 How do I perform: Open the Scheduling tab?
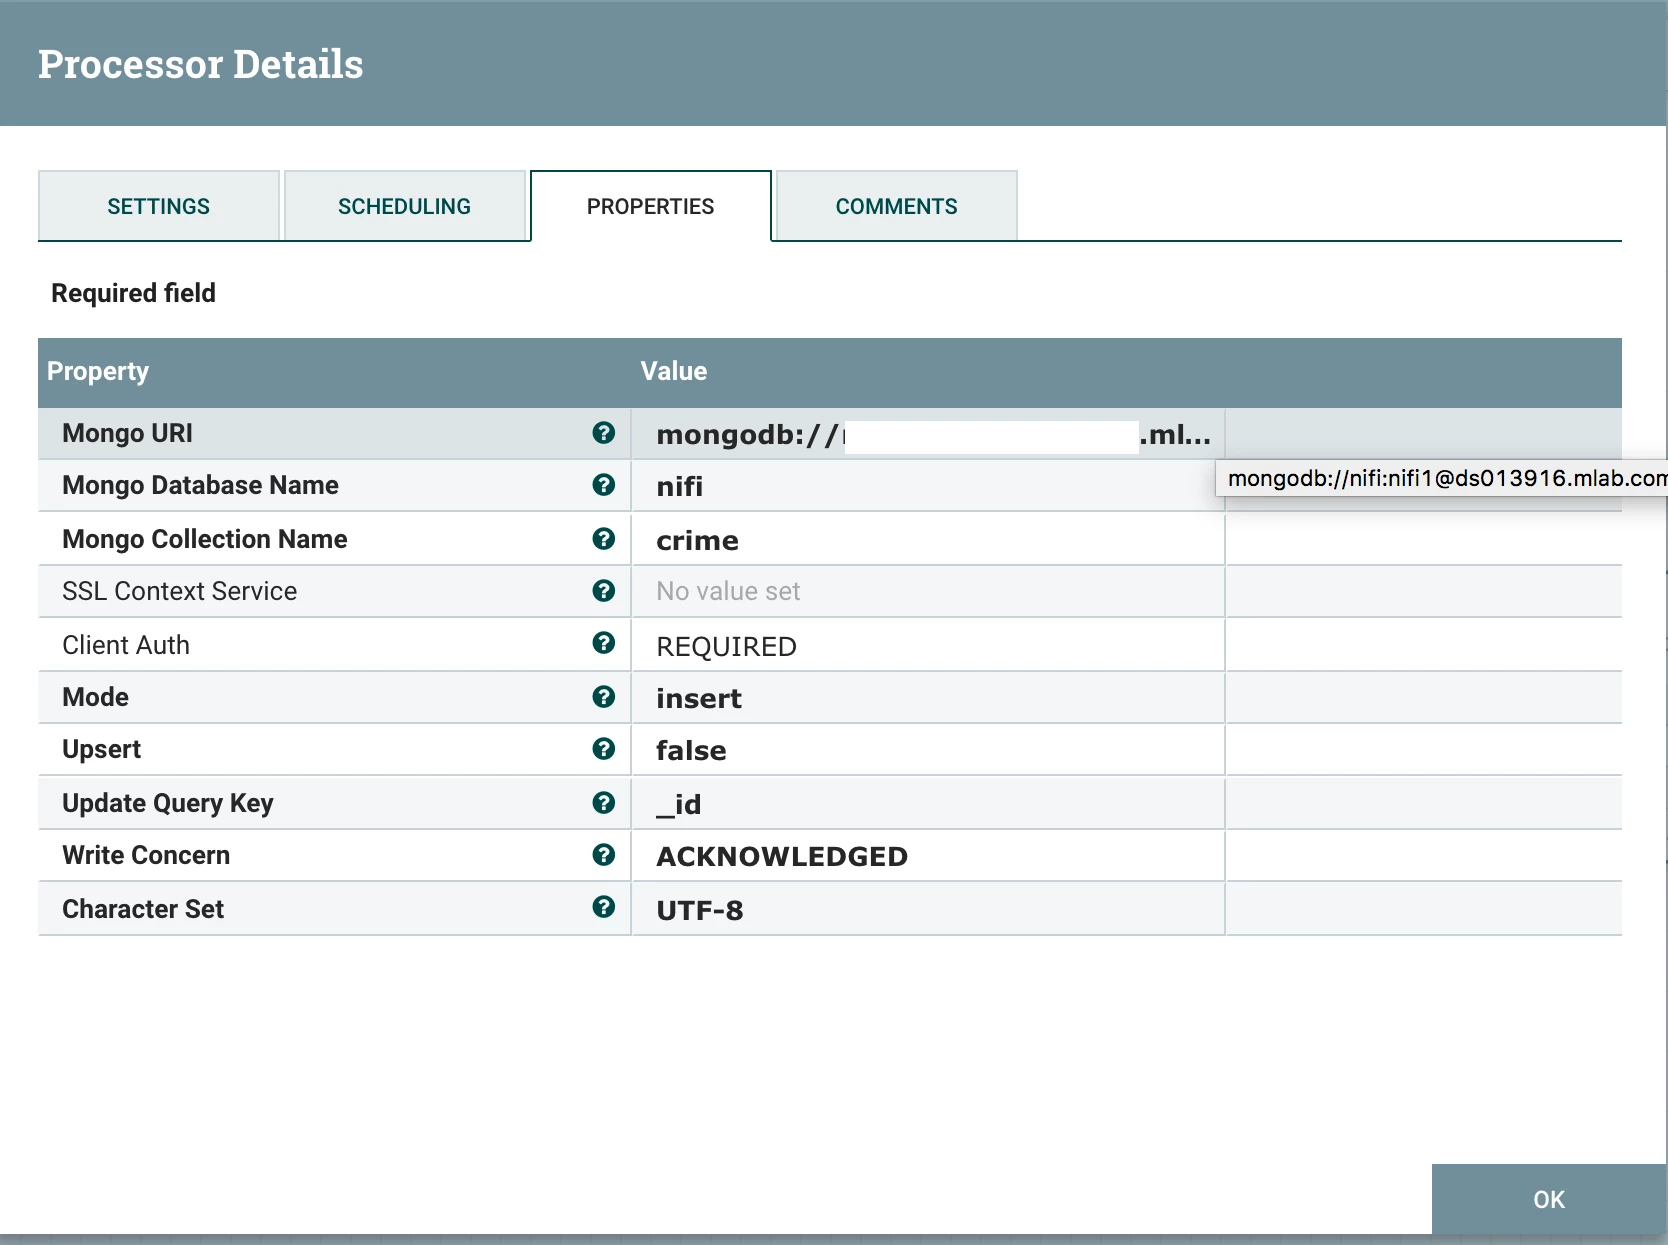pyautogui.click(x=405, y=206)
